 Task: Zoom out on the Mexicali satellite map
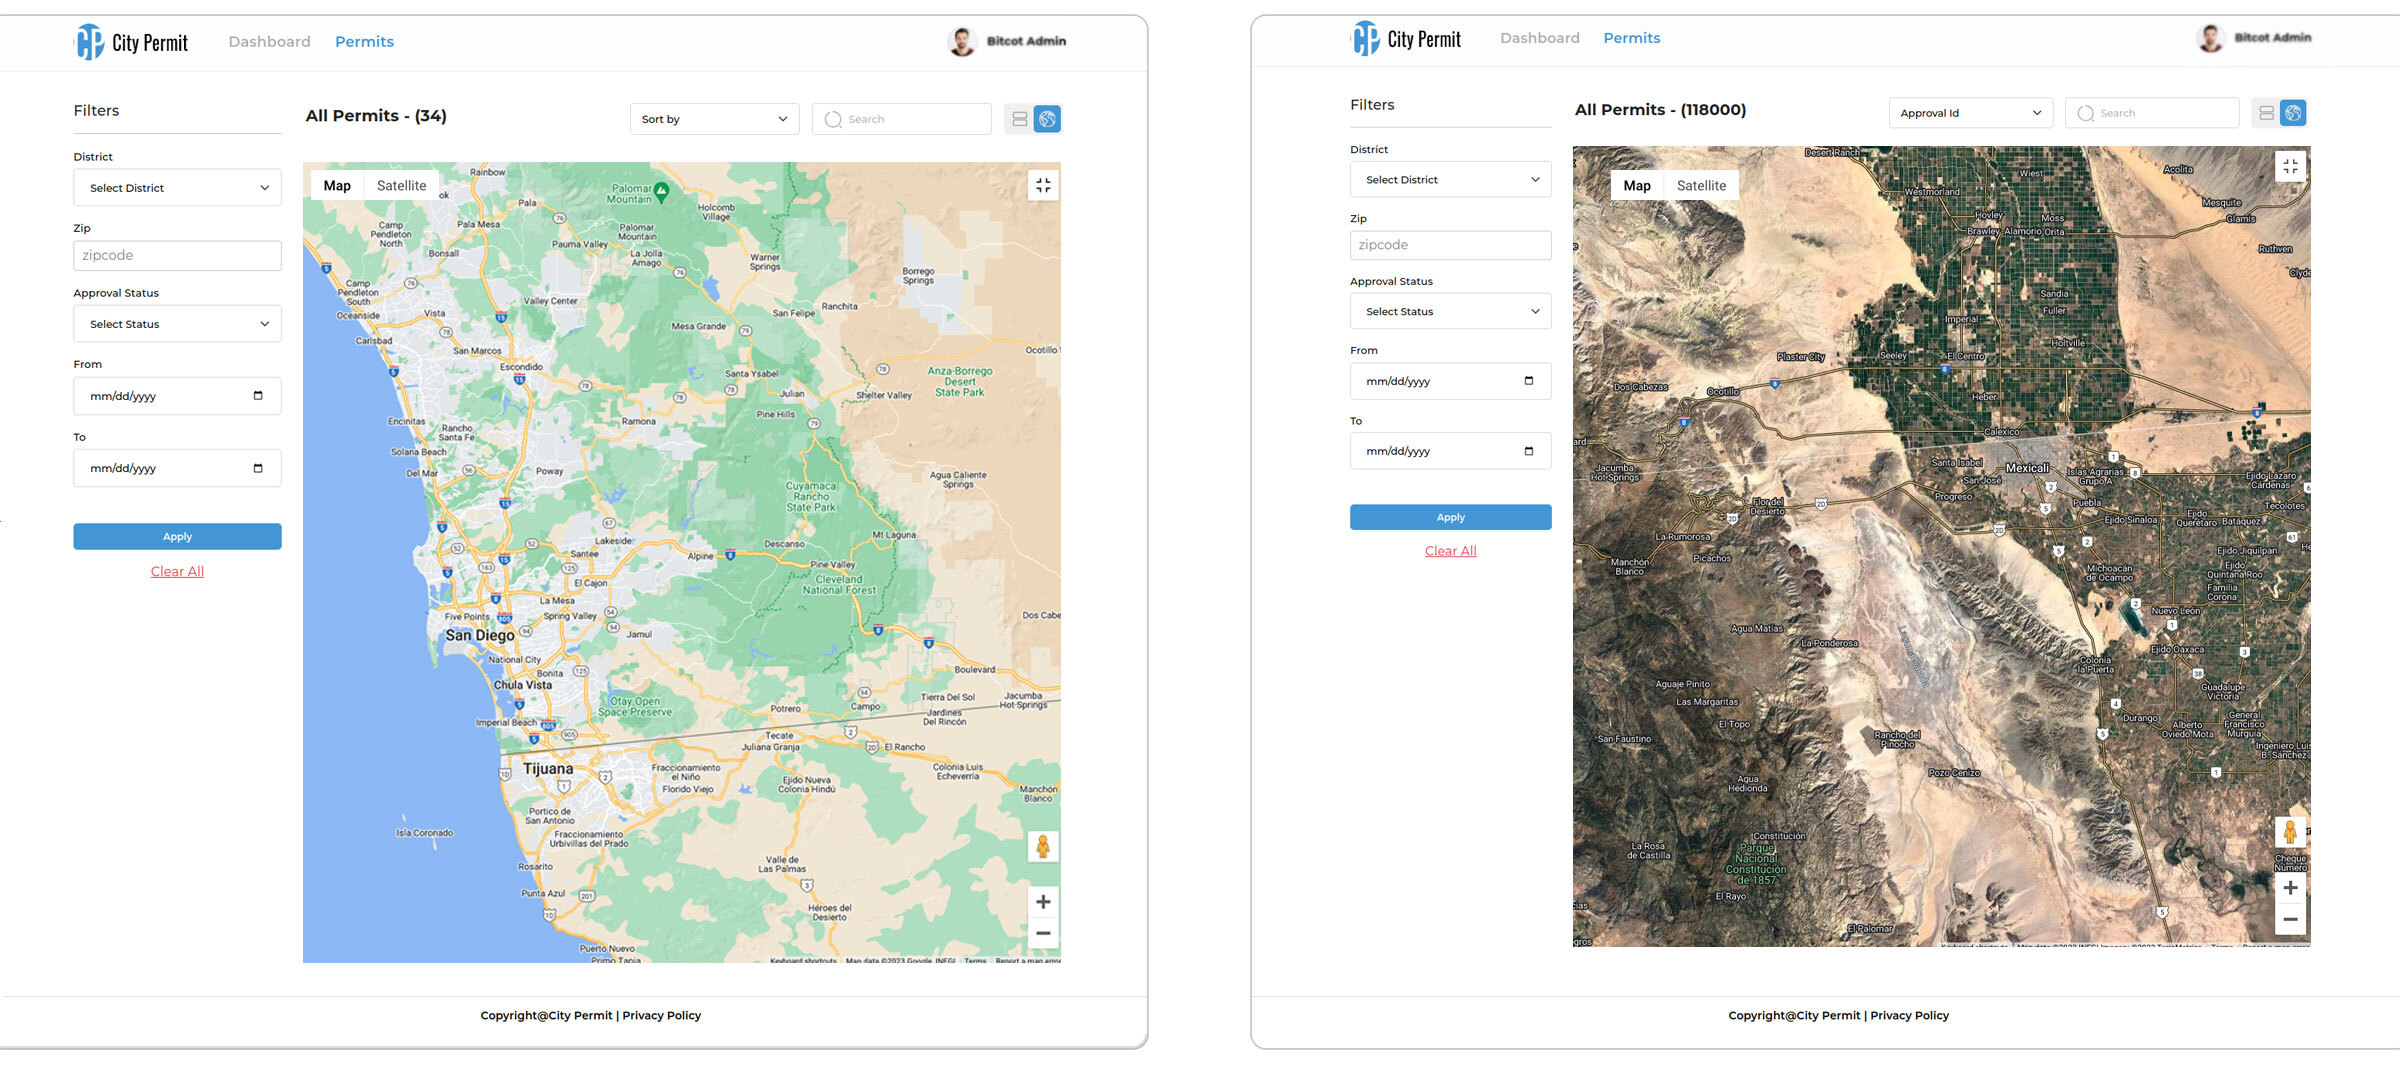pos(2290,919)
